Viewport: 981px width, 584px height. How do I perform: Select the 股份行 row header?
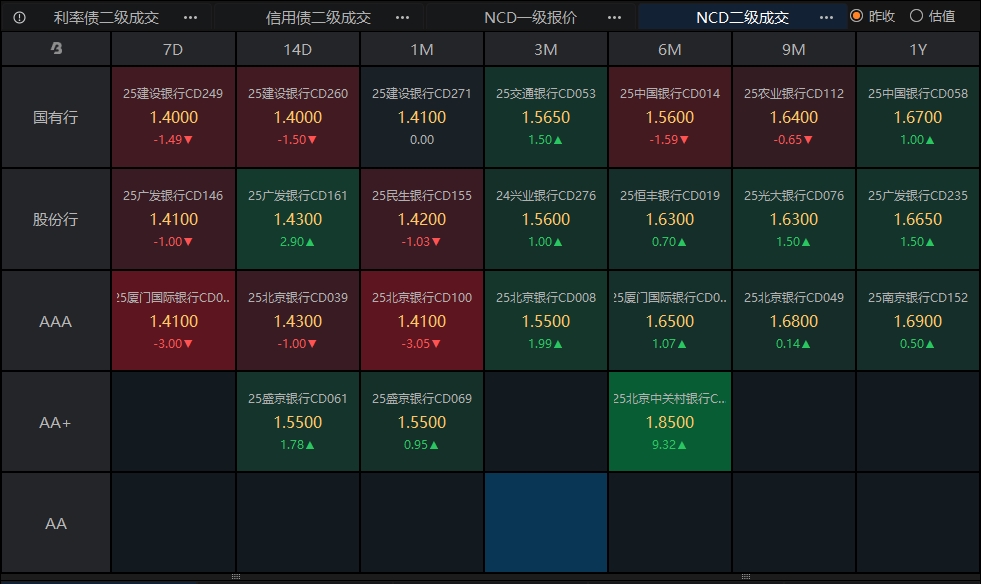pyautogui.click(x=56, y=219)
